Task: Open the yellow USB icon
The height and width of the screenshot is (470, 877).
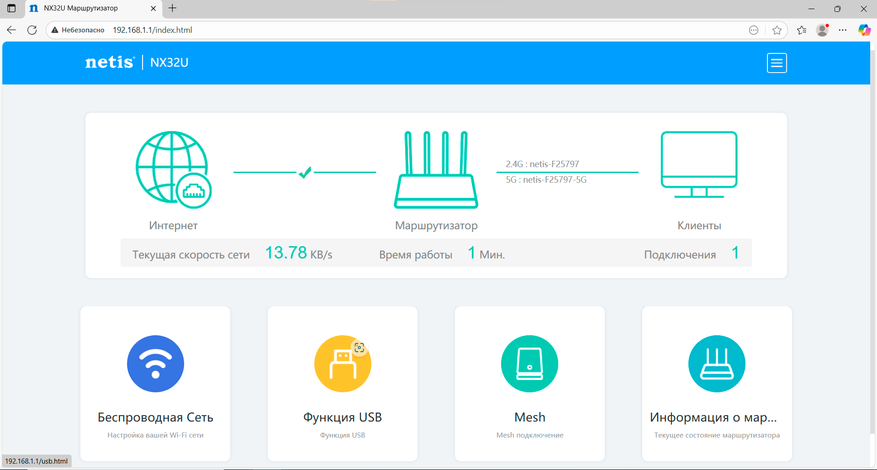Action: [x=342, y=363]
